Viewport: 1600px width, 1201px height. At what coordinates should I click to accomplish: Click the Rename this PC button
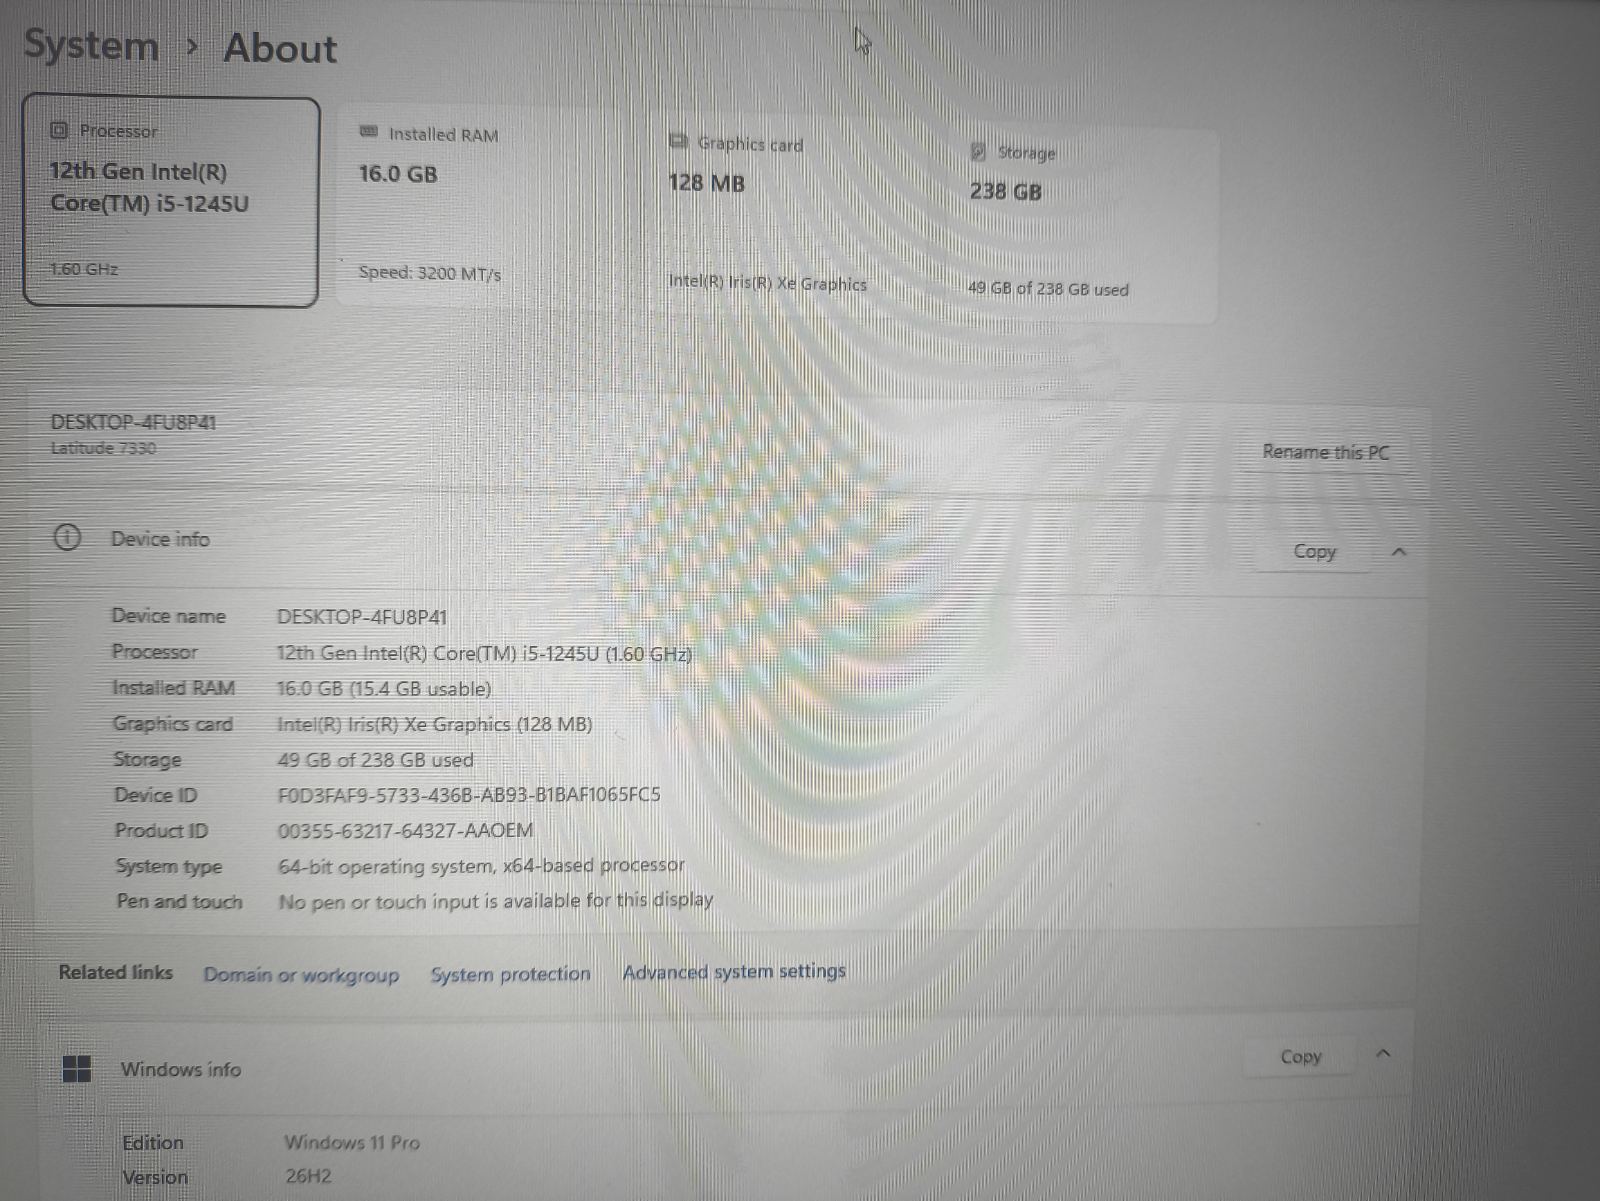[1325, 452]
